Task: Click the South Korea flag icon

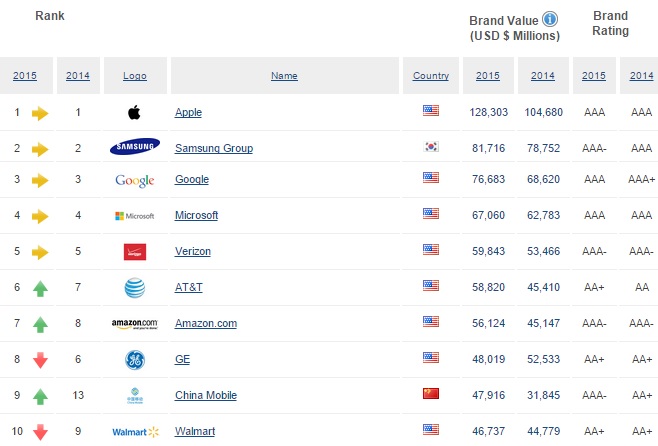Action: click(431, 147)
